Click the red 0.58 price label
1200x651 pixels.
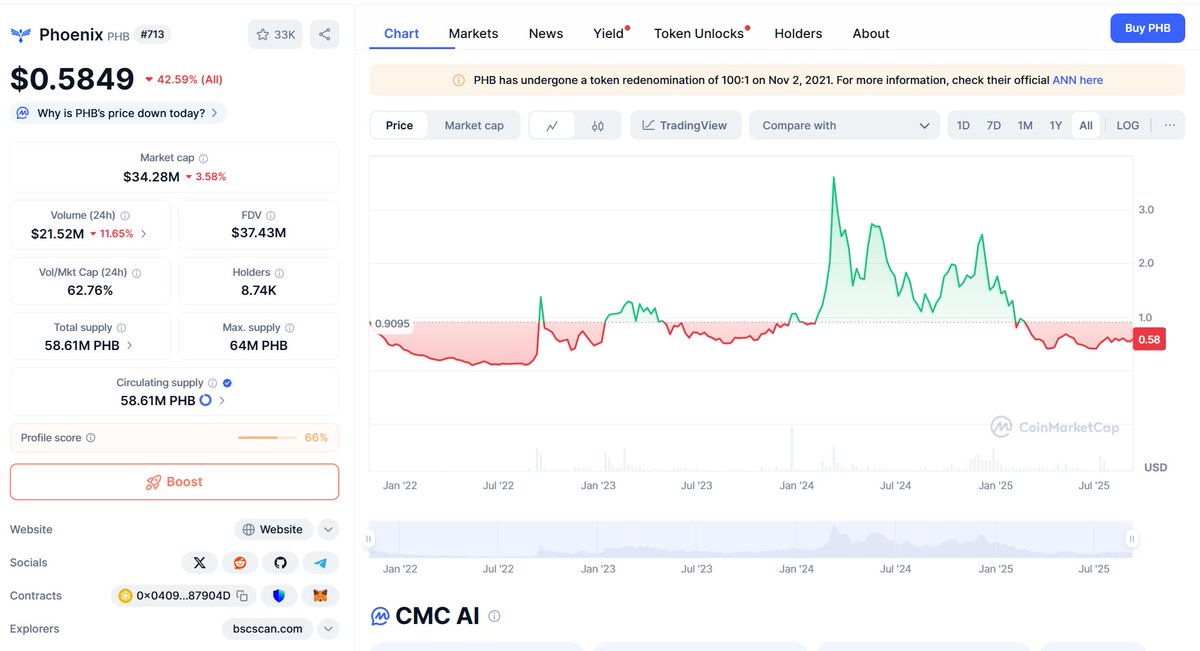[x=1150, y=340]
